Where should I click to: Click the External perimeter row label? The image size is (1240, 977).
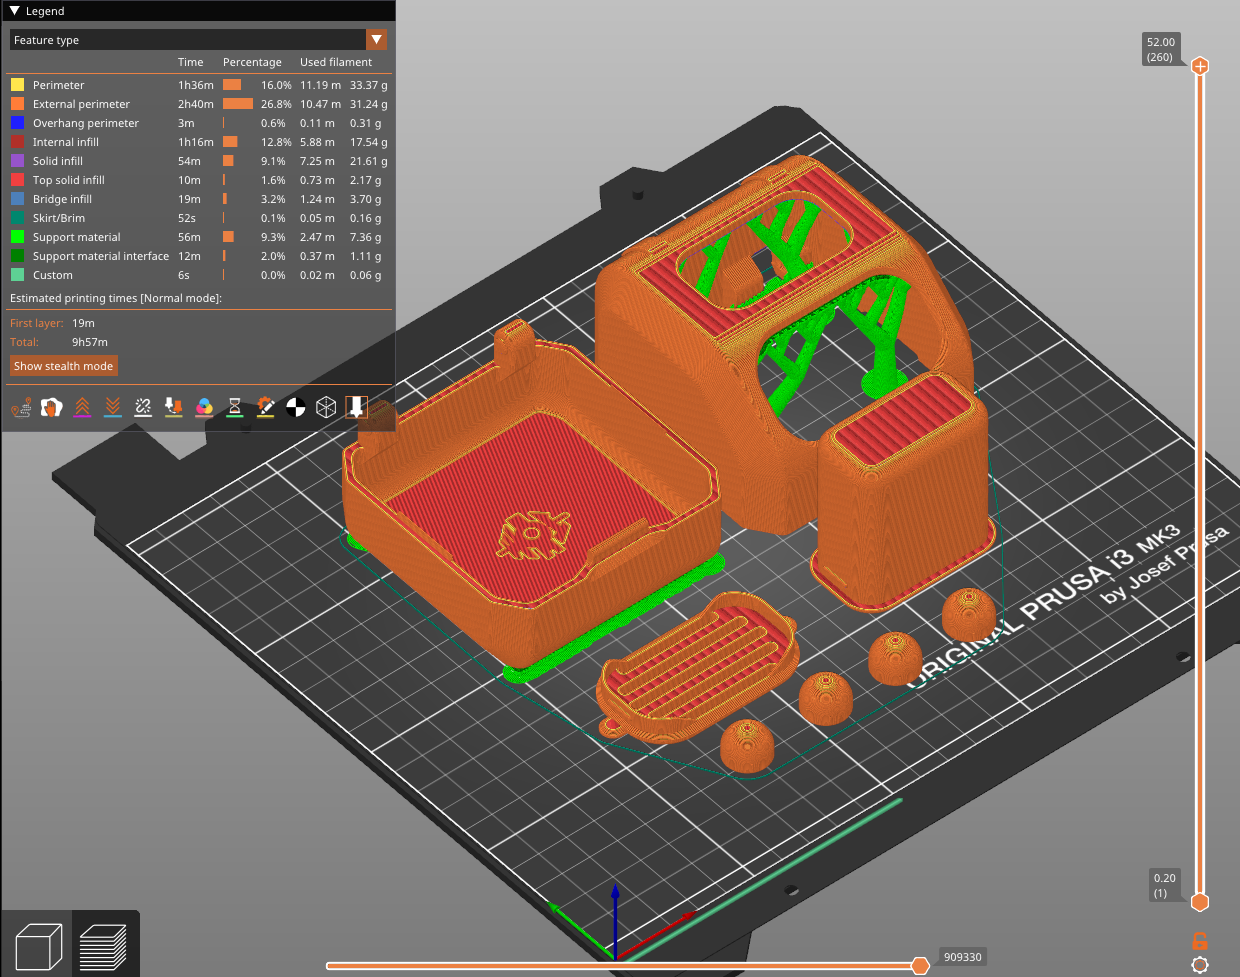pyautogui.click(x=81, y=104)
